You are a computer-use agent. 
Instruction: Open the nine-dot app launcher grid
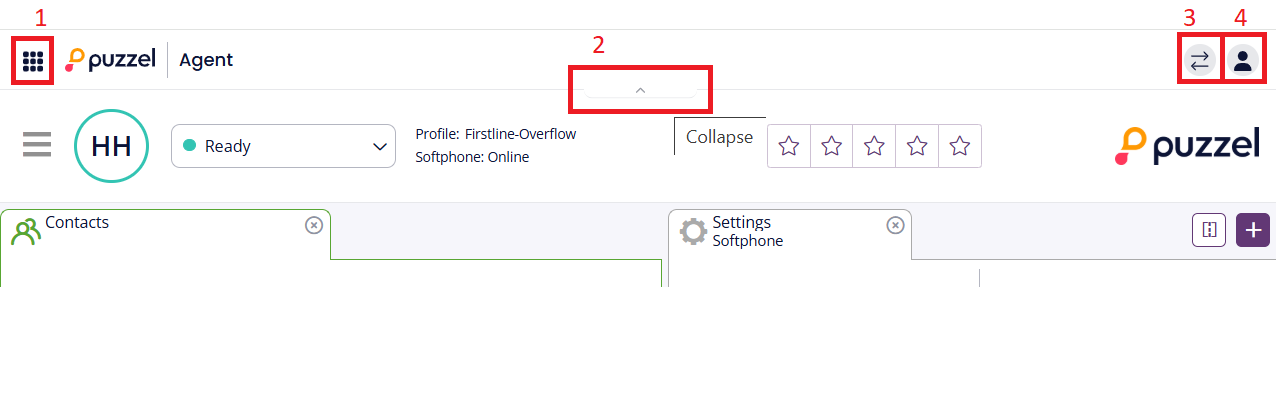click(x=33, y=60)
